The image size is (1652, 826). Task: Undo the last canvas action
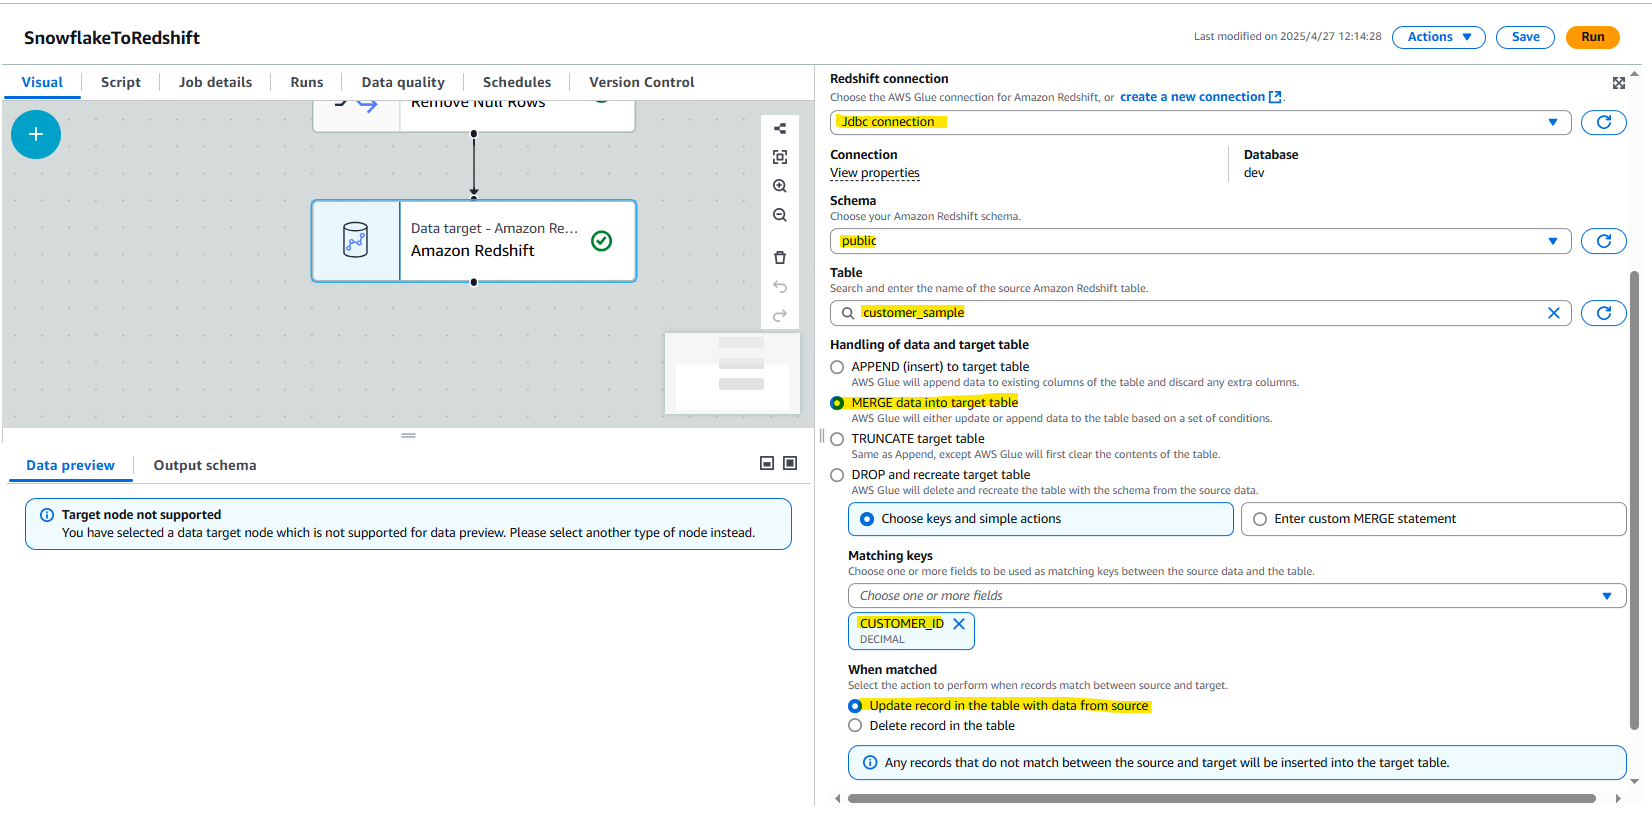coord(780,287)
